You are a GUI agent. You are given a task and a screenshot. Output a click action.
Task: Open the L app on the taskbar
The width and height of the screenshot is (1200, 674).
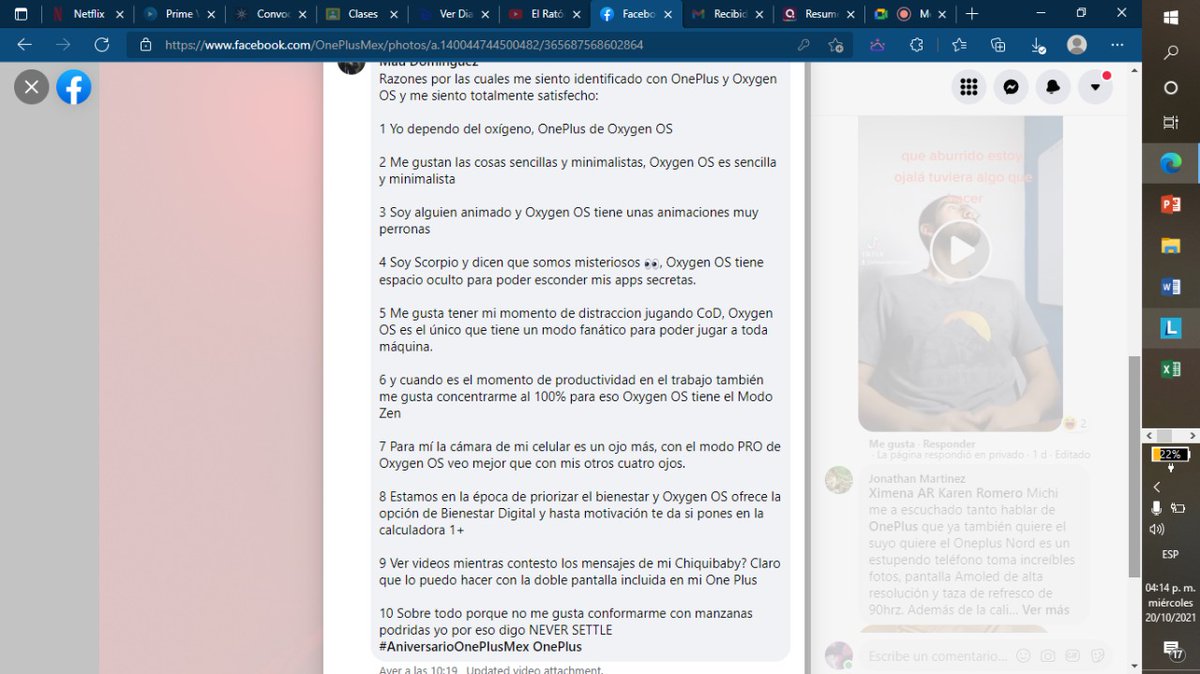tap(1171, 328)
